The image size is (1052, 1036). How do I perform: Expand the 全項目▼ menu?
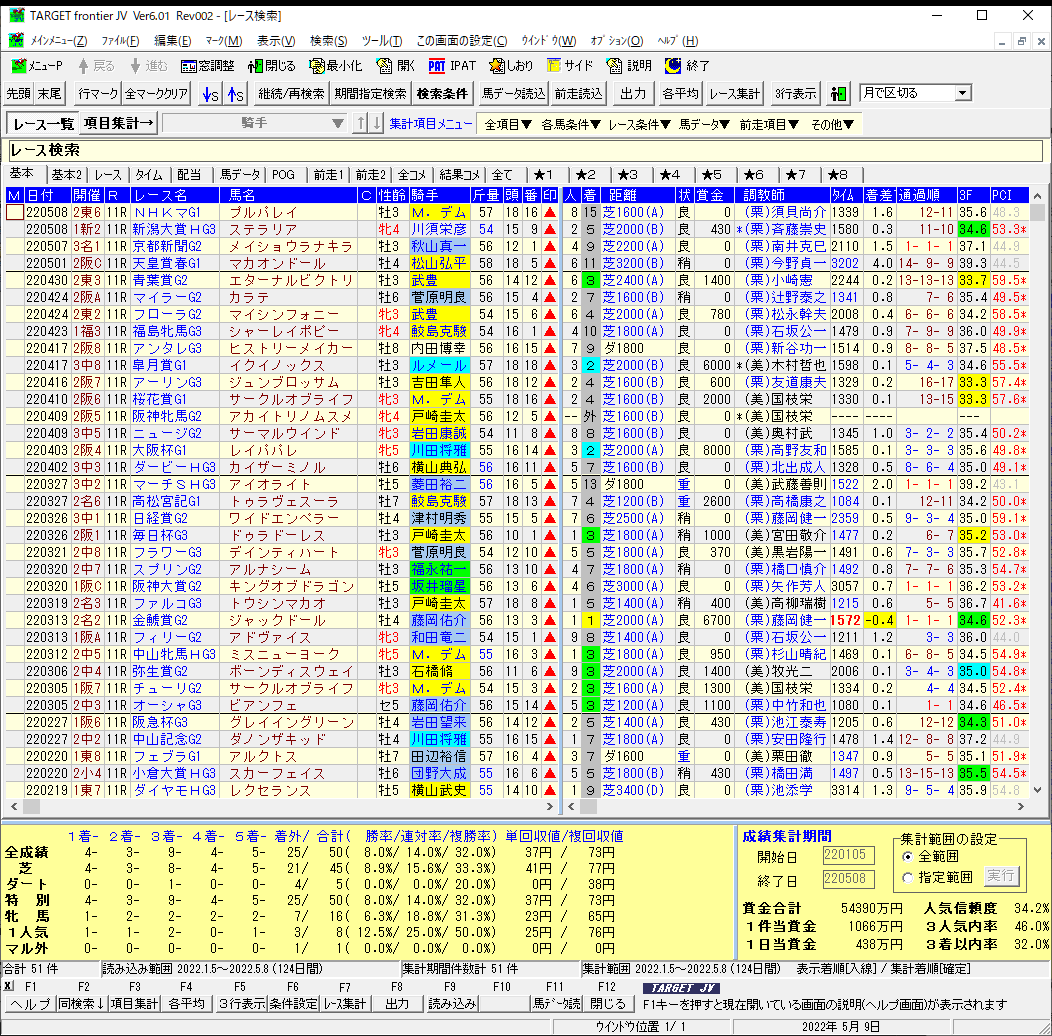(x=508, y=124)
